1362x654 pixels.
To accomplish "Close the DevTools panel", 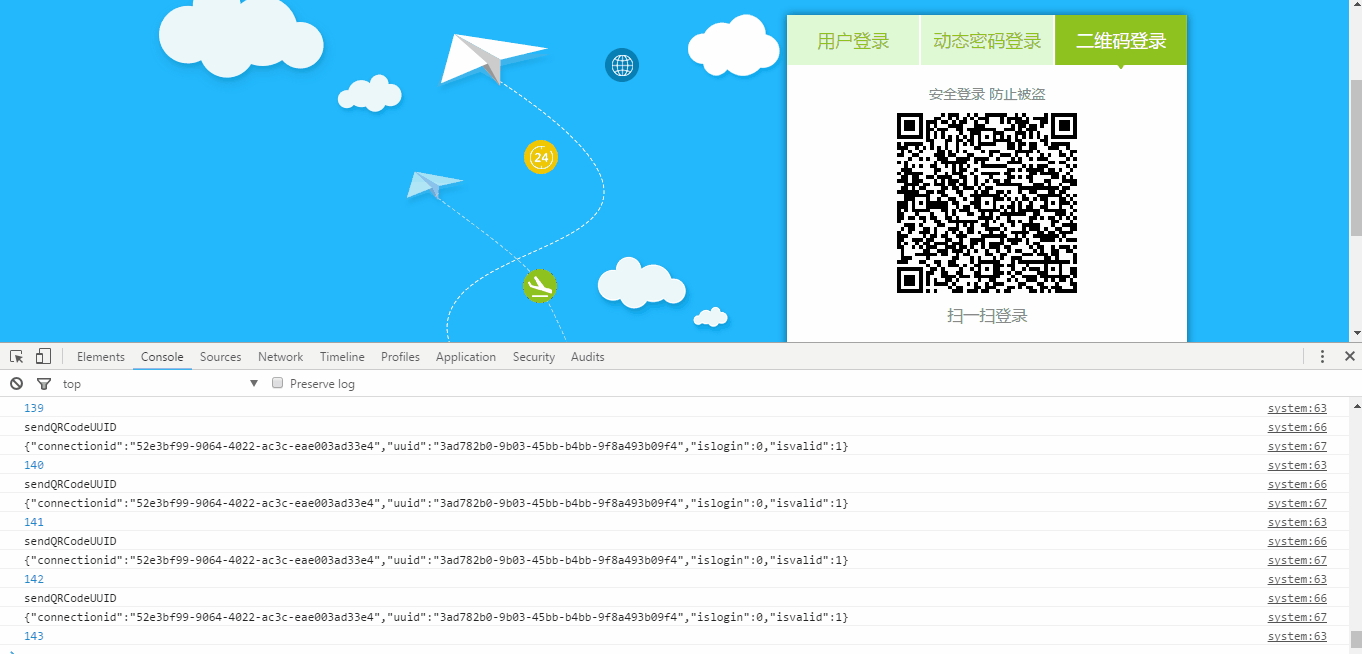I will pos(1349,357).
